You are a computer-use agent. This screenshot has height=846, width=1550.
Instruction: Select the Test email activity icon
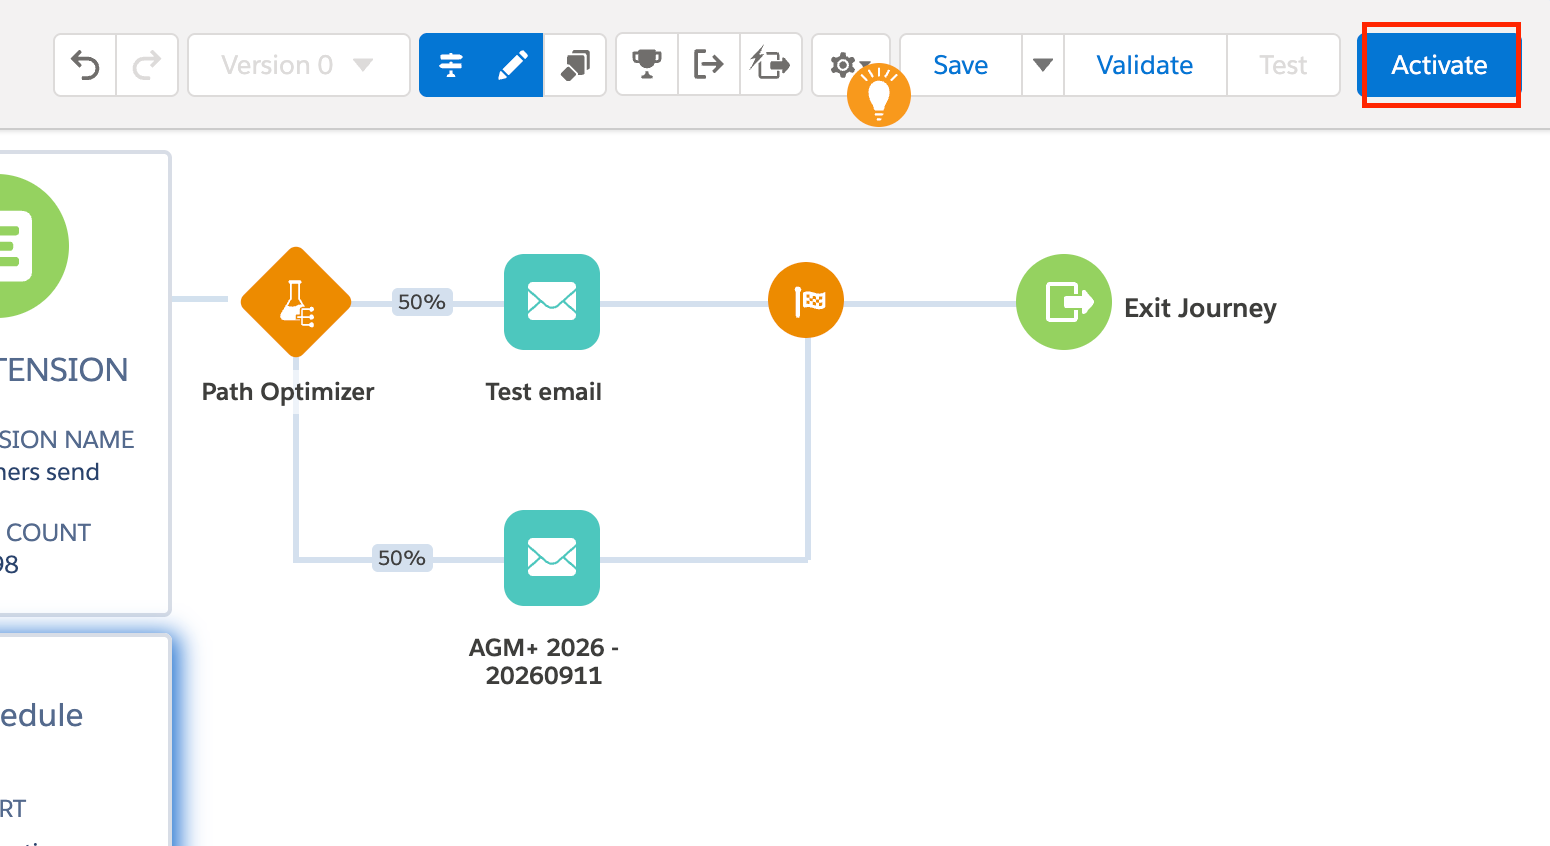pos(552,302)
